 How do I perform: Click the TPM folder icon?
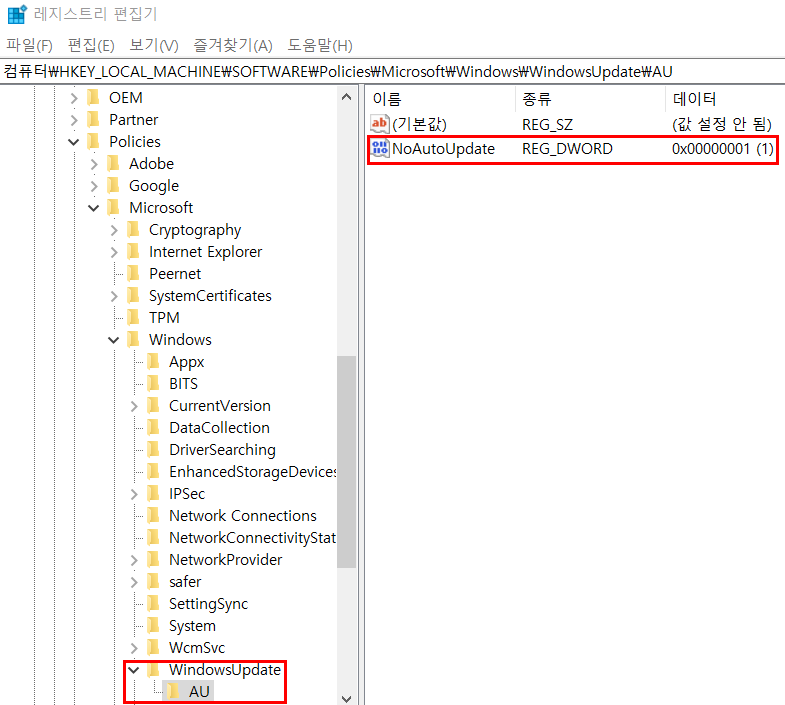134,318
